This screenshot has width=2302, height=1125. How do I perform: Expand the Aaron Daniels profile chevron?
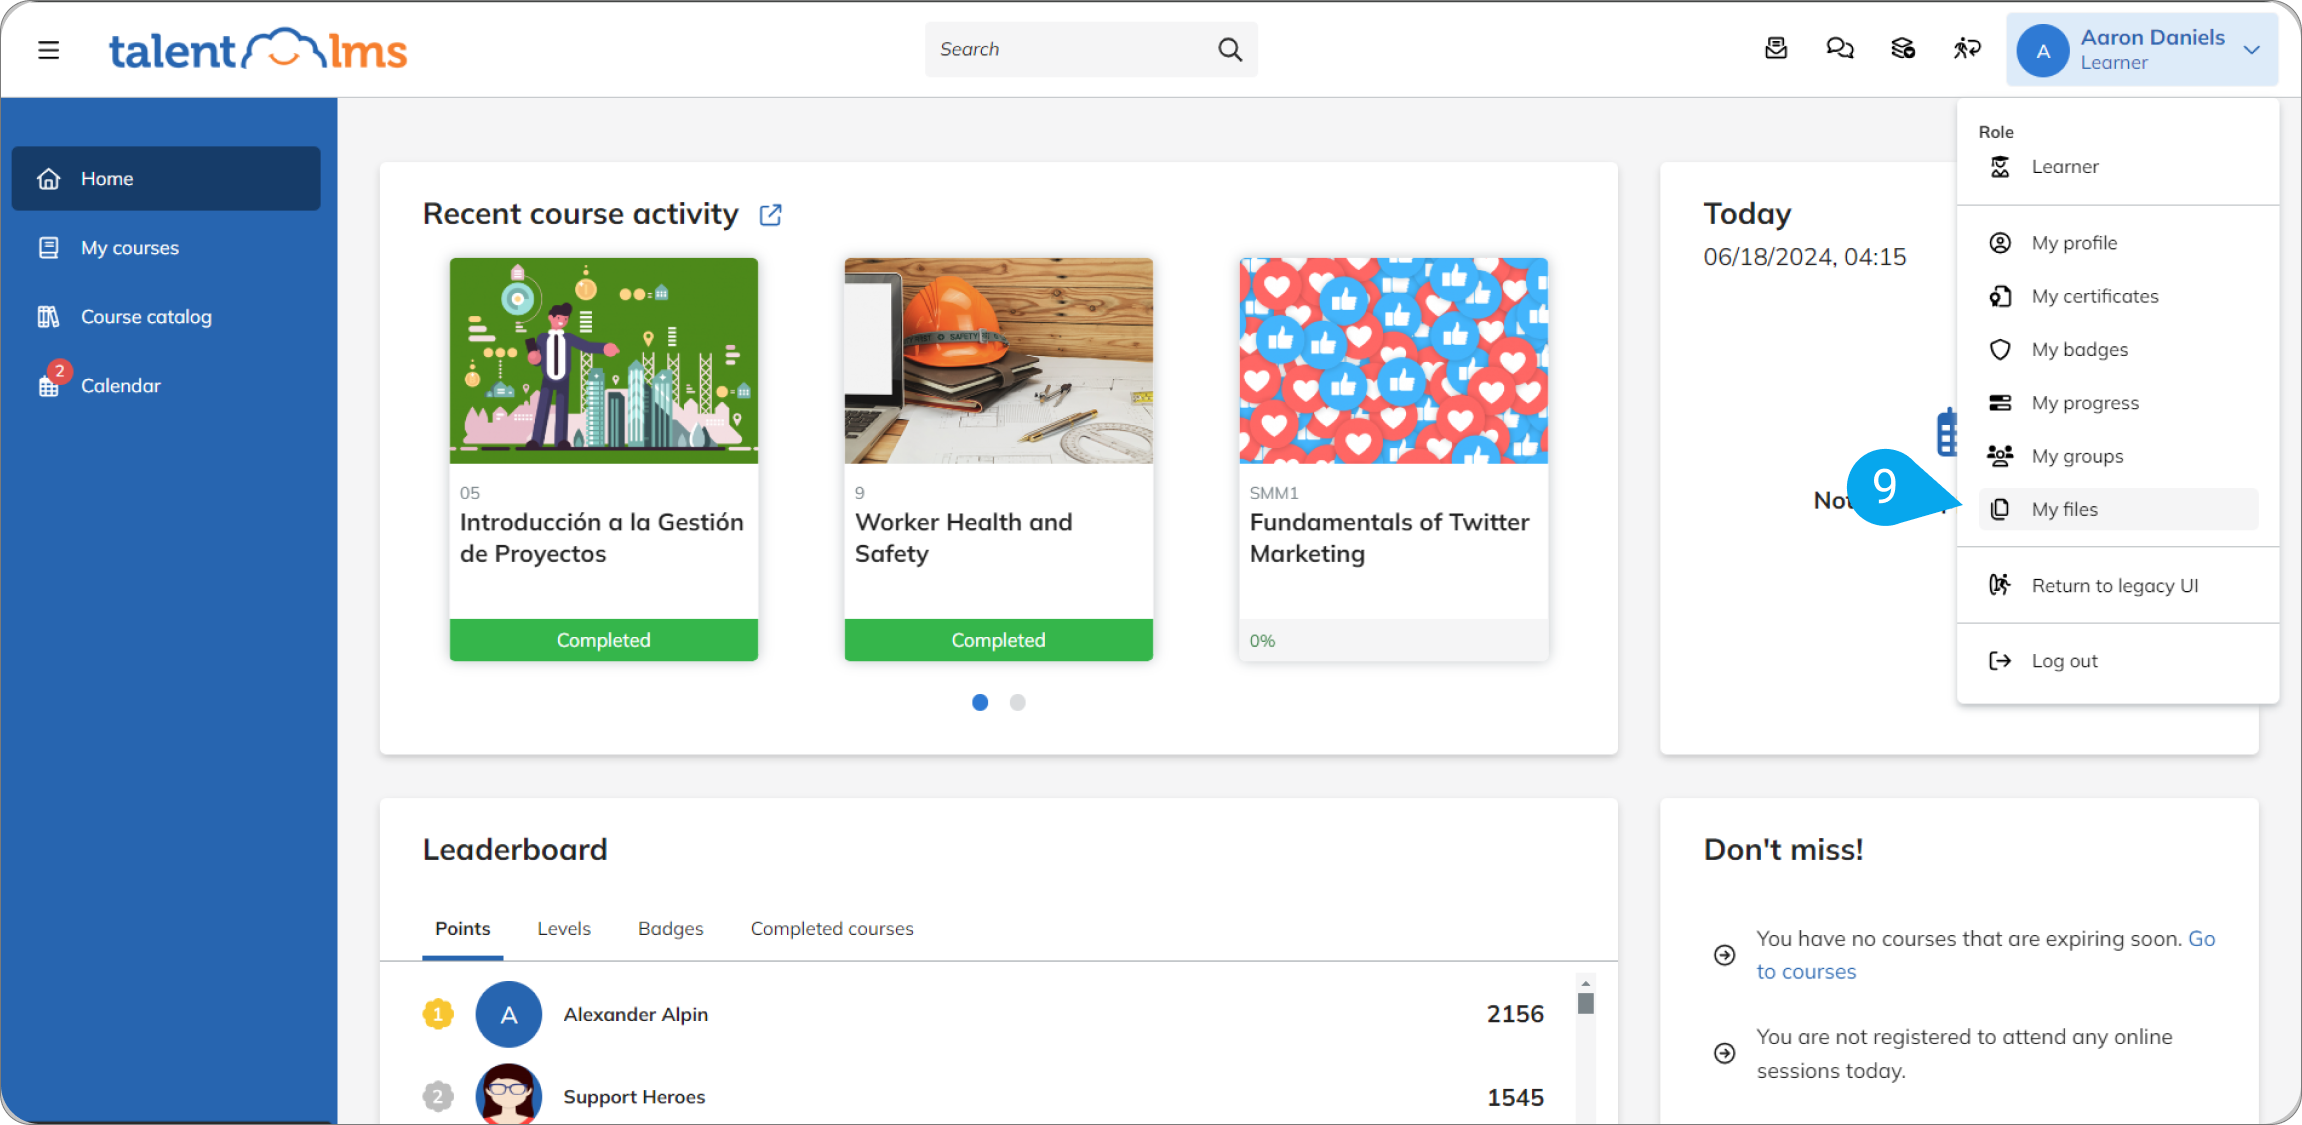2251,48
